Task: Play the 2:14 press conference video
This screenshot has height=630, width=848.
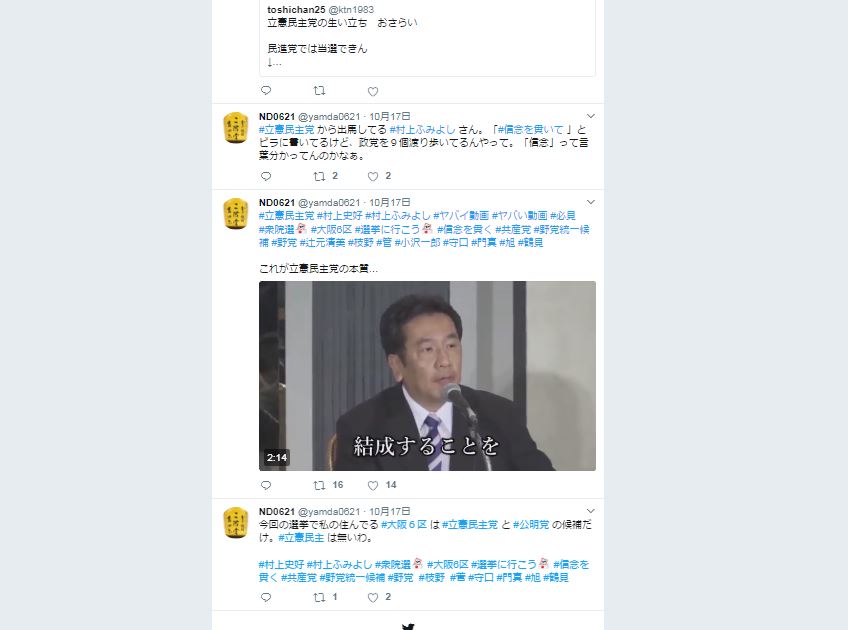Action: [427, 376]
